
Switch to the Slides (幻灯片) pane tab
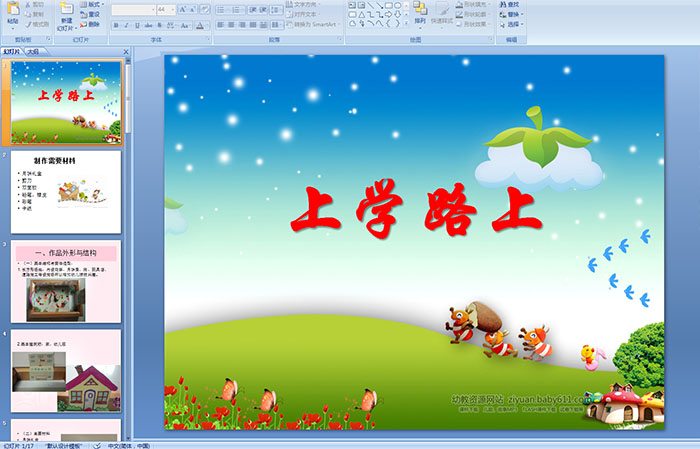[x=12, y=52]
